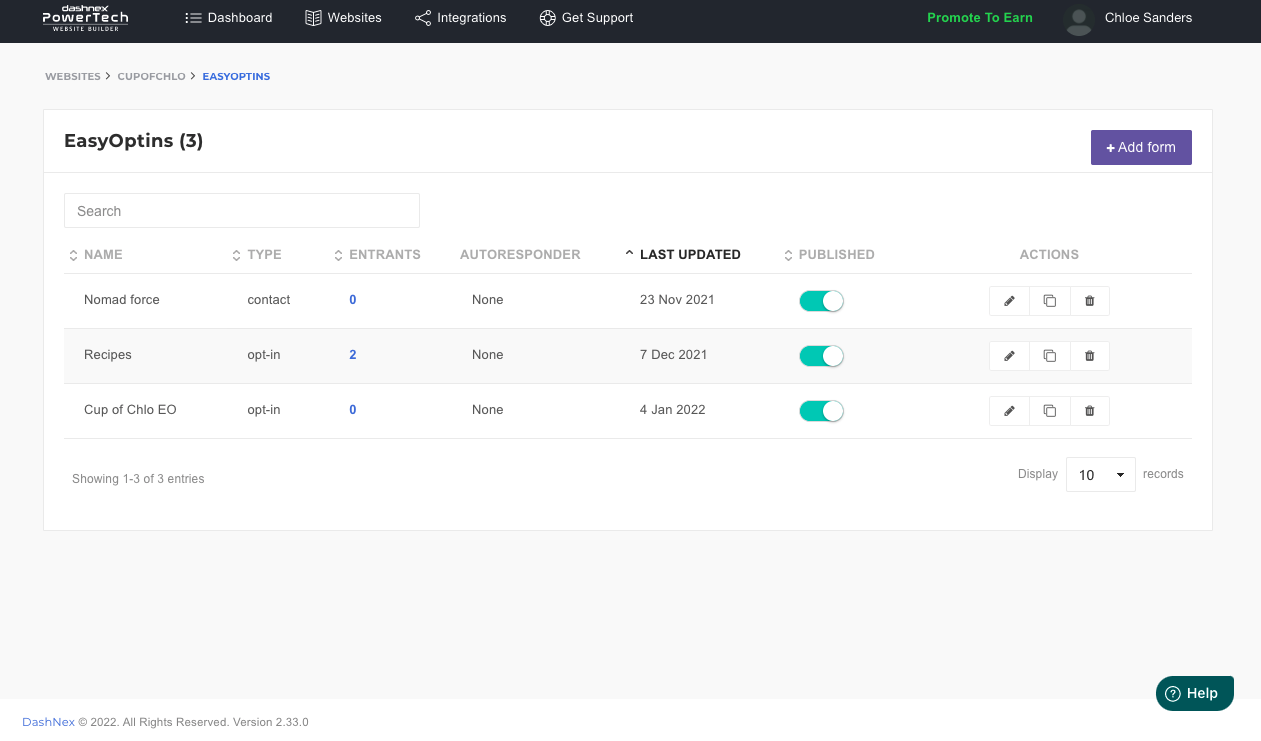Sort table by Name column
The height and width of the screenshot is (741, 1261).
tap(95, 255)
